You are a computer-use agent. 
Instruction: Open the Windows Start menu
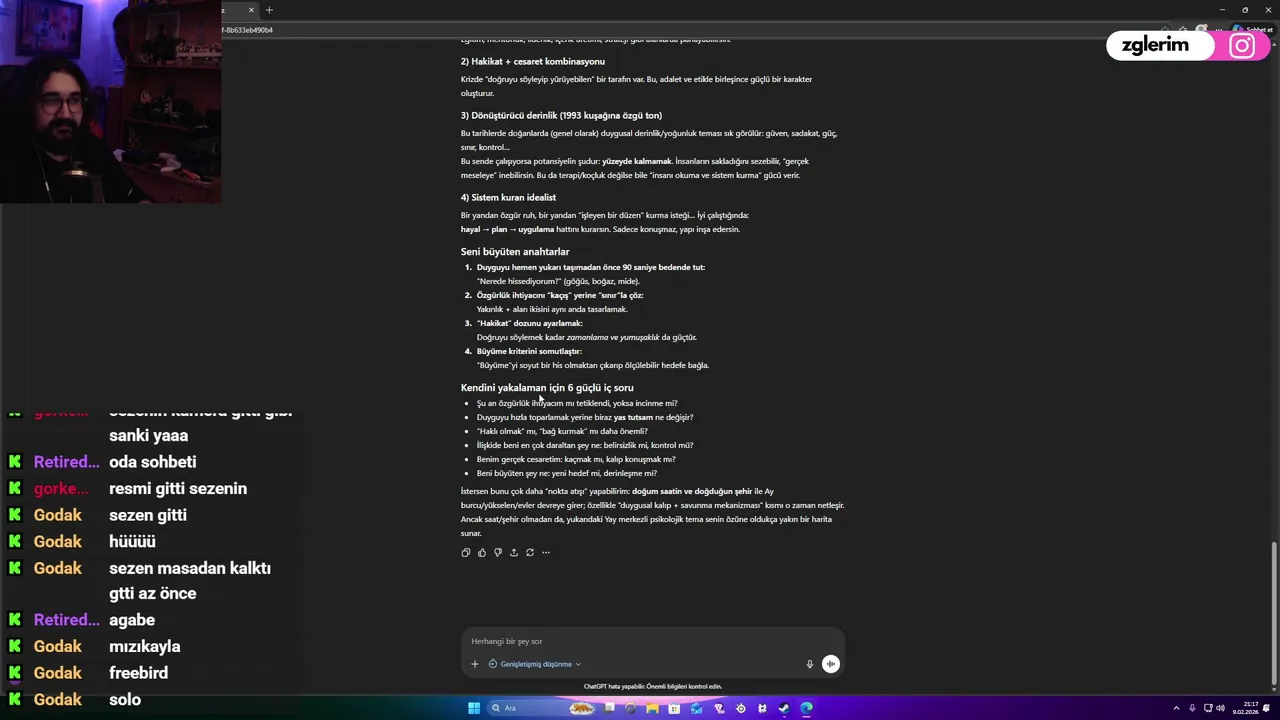(474, 708)
